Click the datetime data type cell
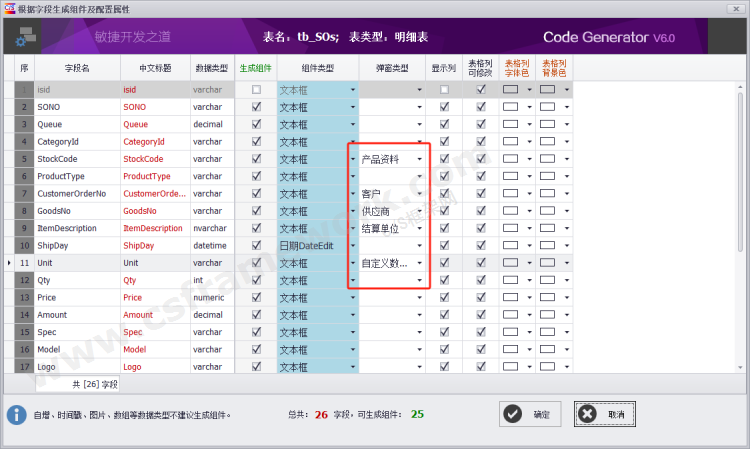Image resolution: width=750 pixels, height=449 pixels. 212,245
